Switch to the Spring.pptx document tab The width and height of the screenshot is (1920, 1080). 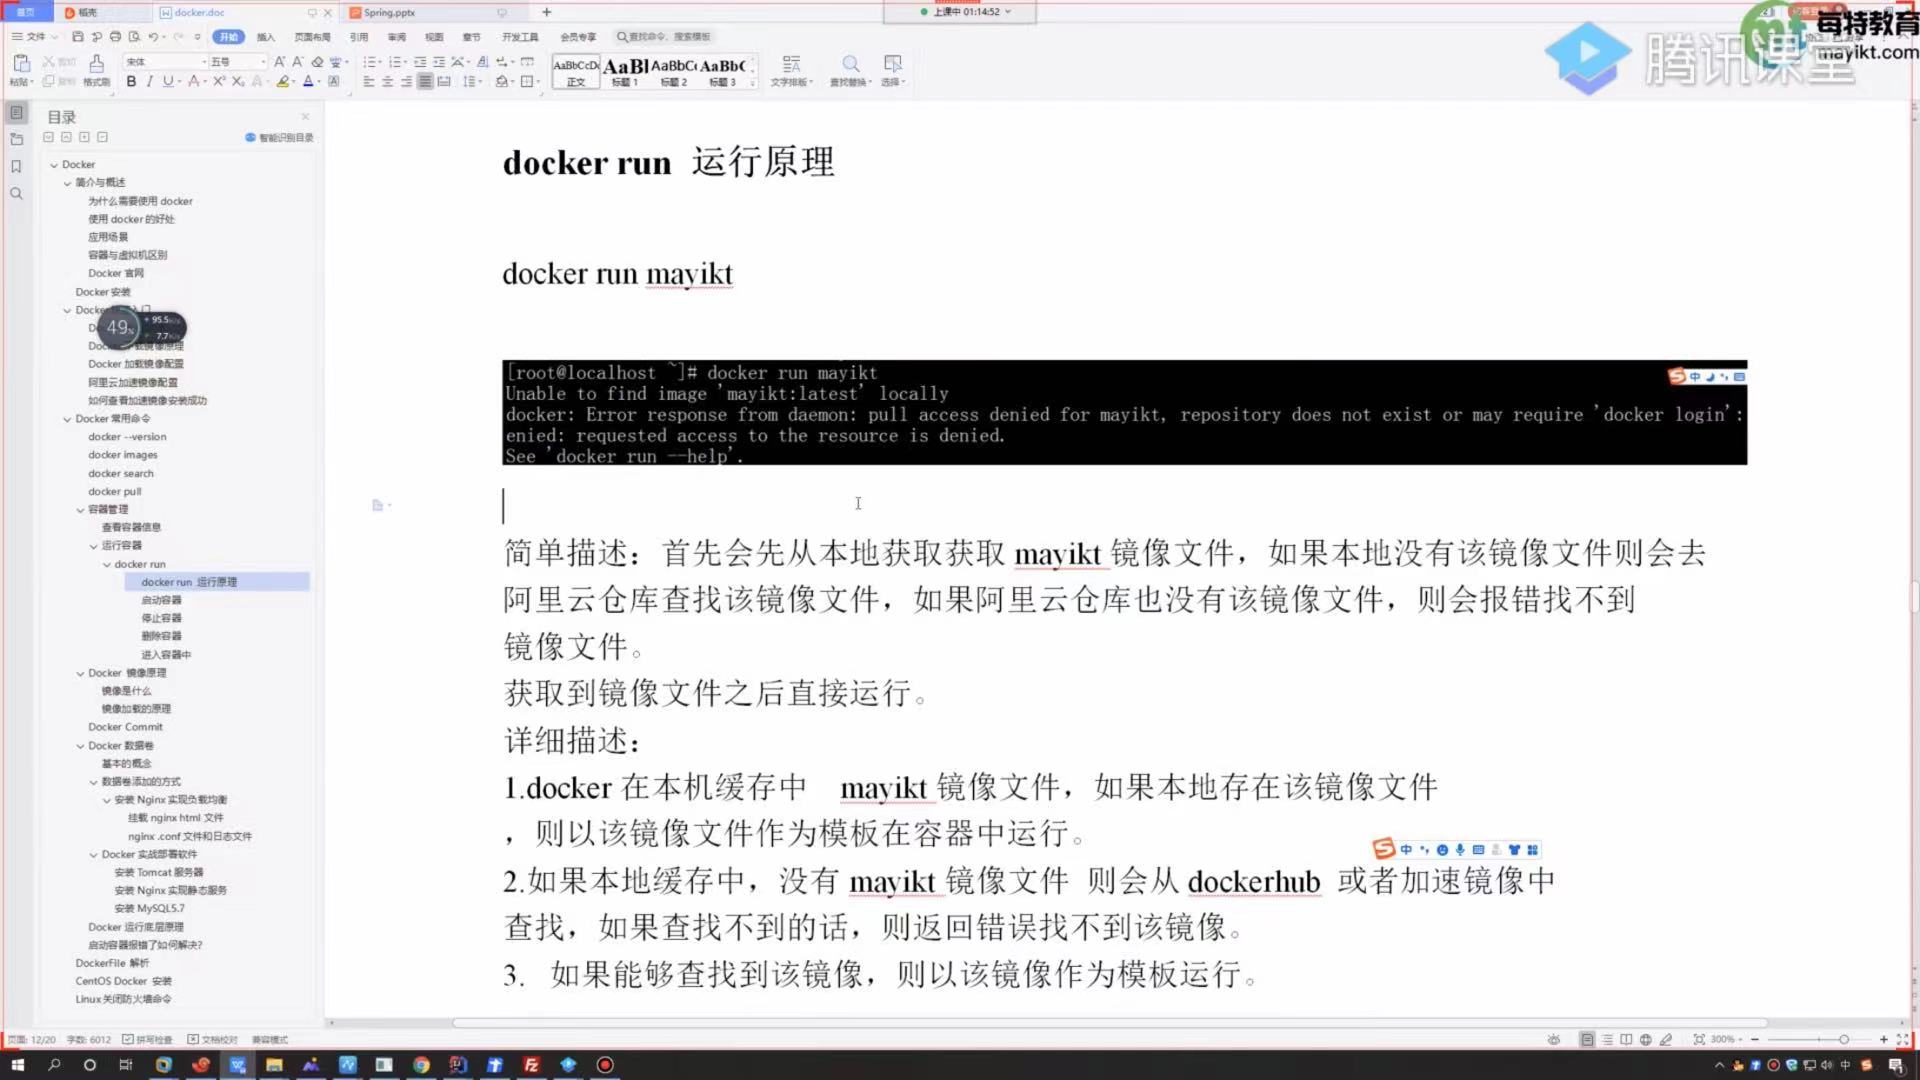pos(388,13)
